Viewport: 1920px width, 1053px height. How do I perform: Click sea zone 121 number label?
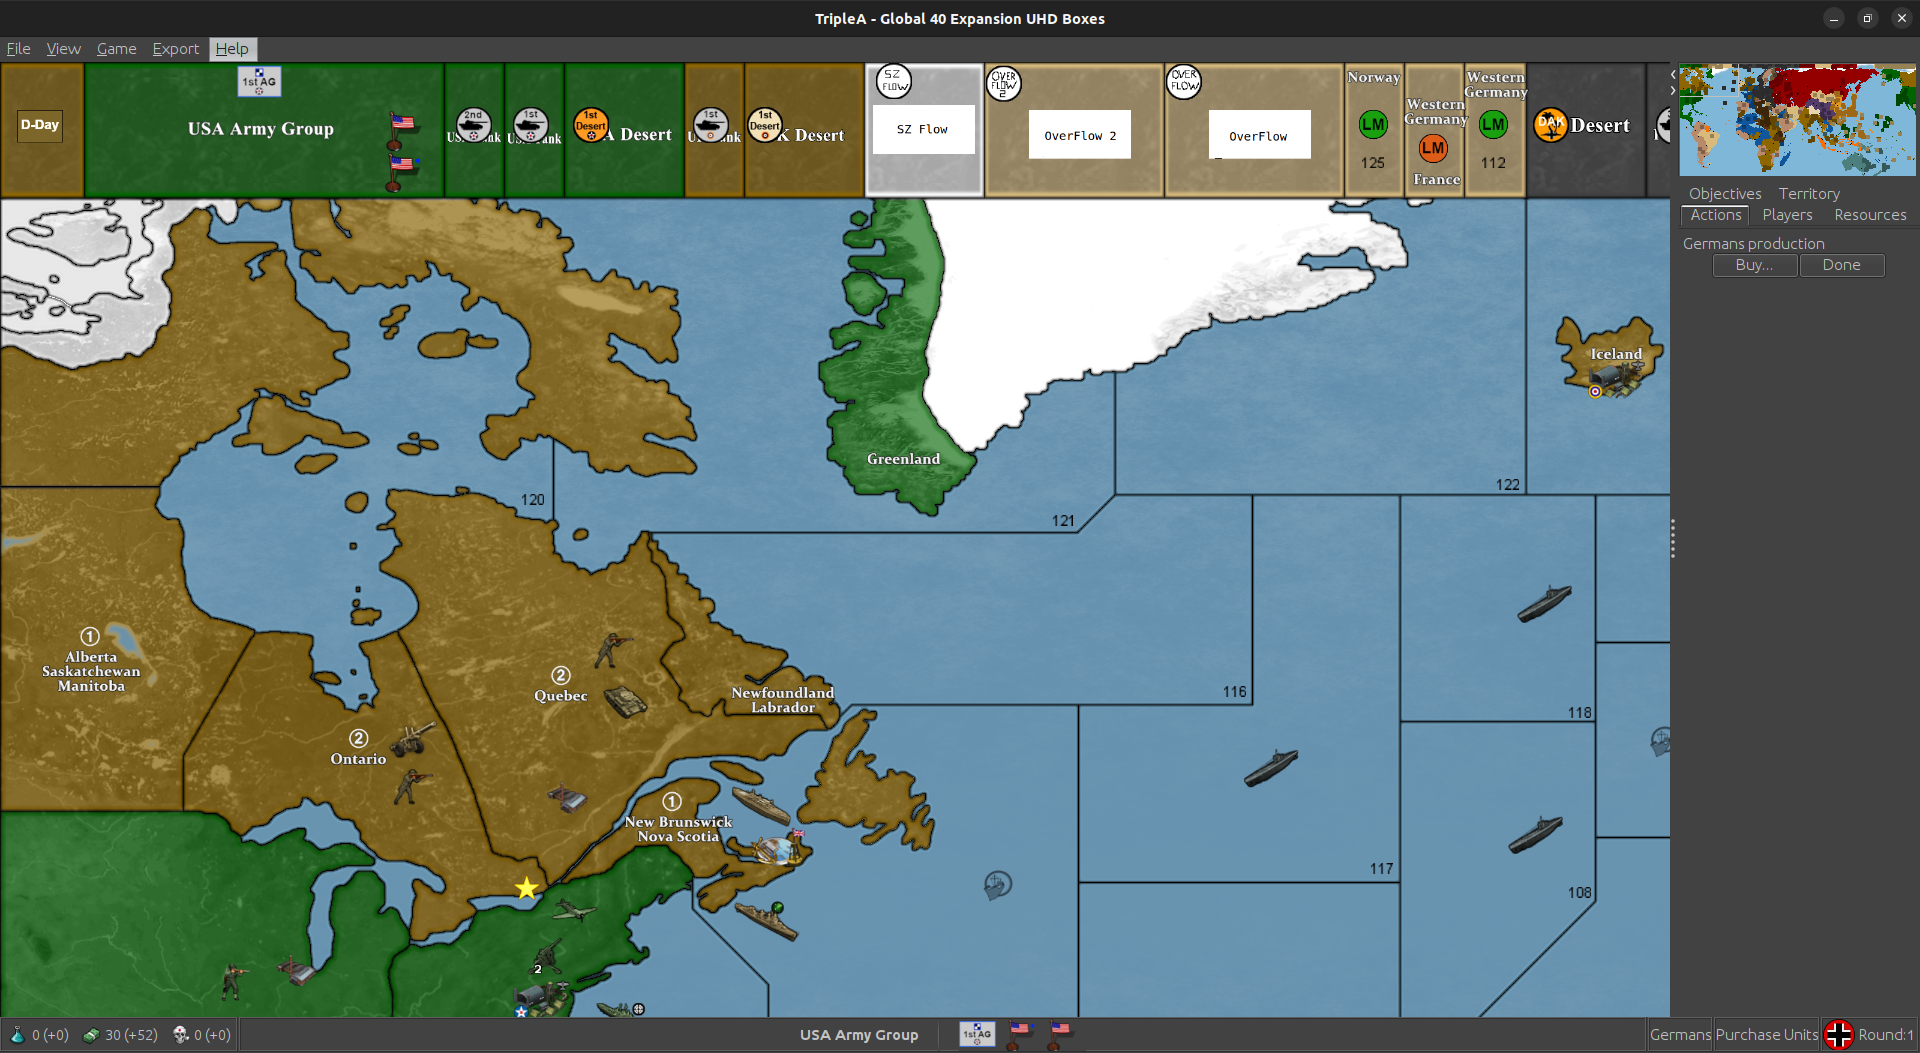point(1063,521)
